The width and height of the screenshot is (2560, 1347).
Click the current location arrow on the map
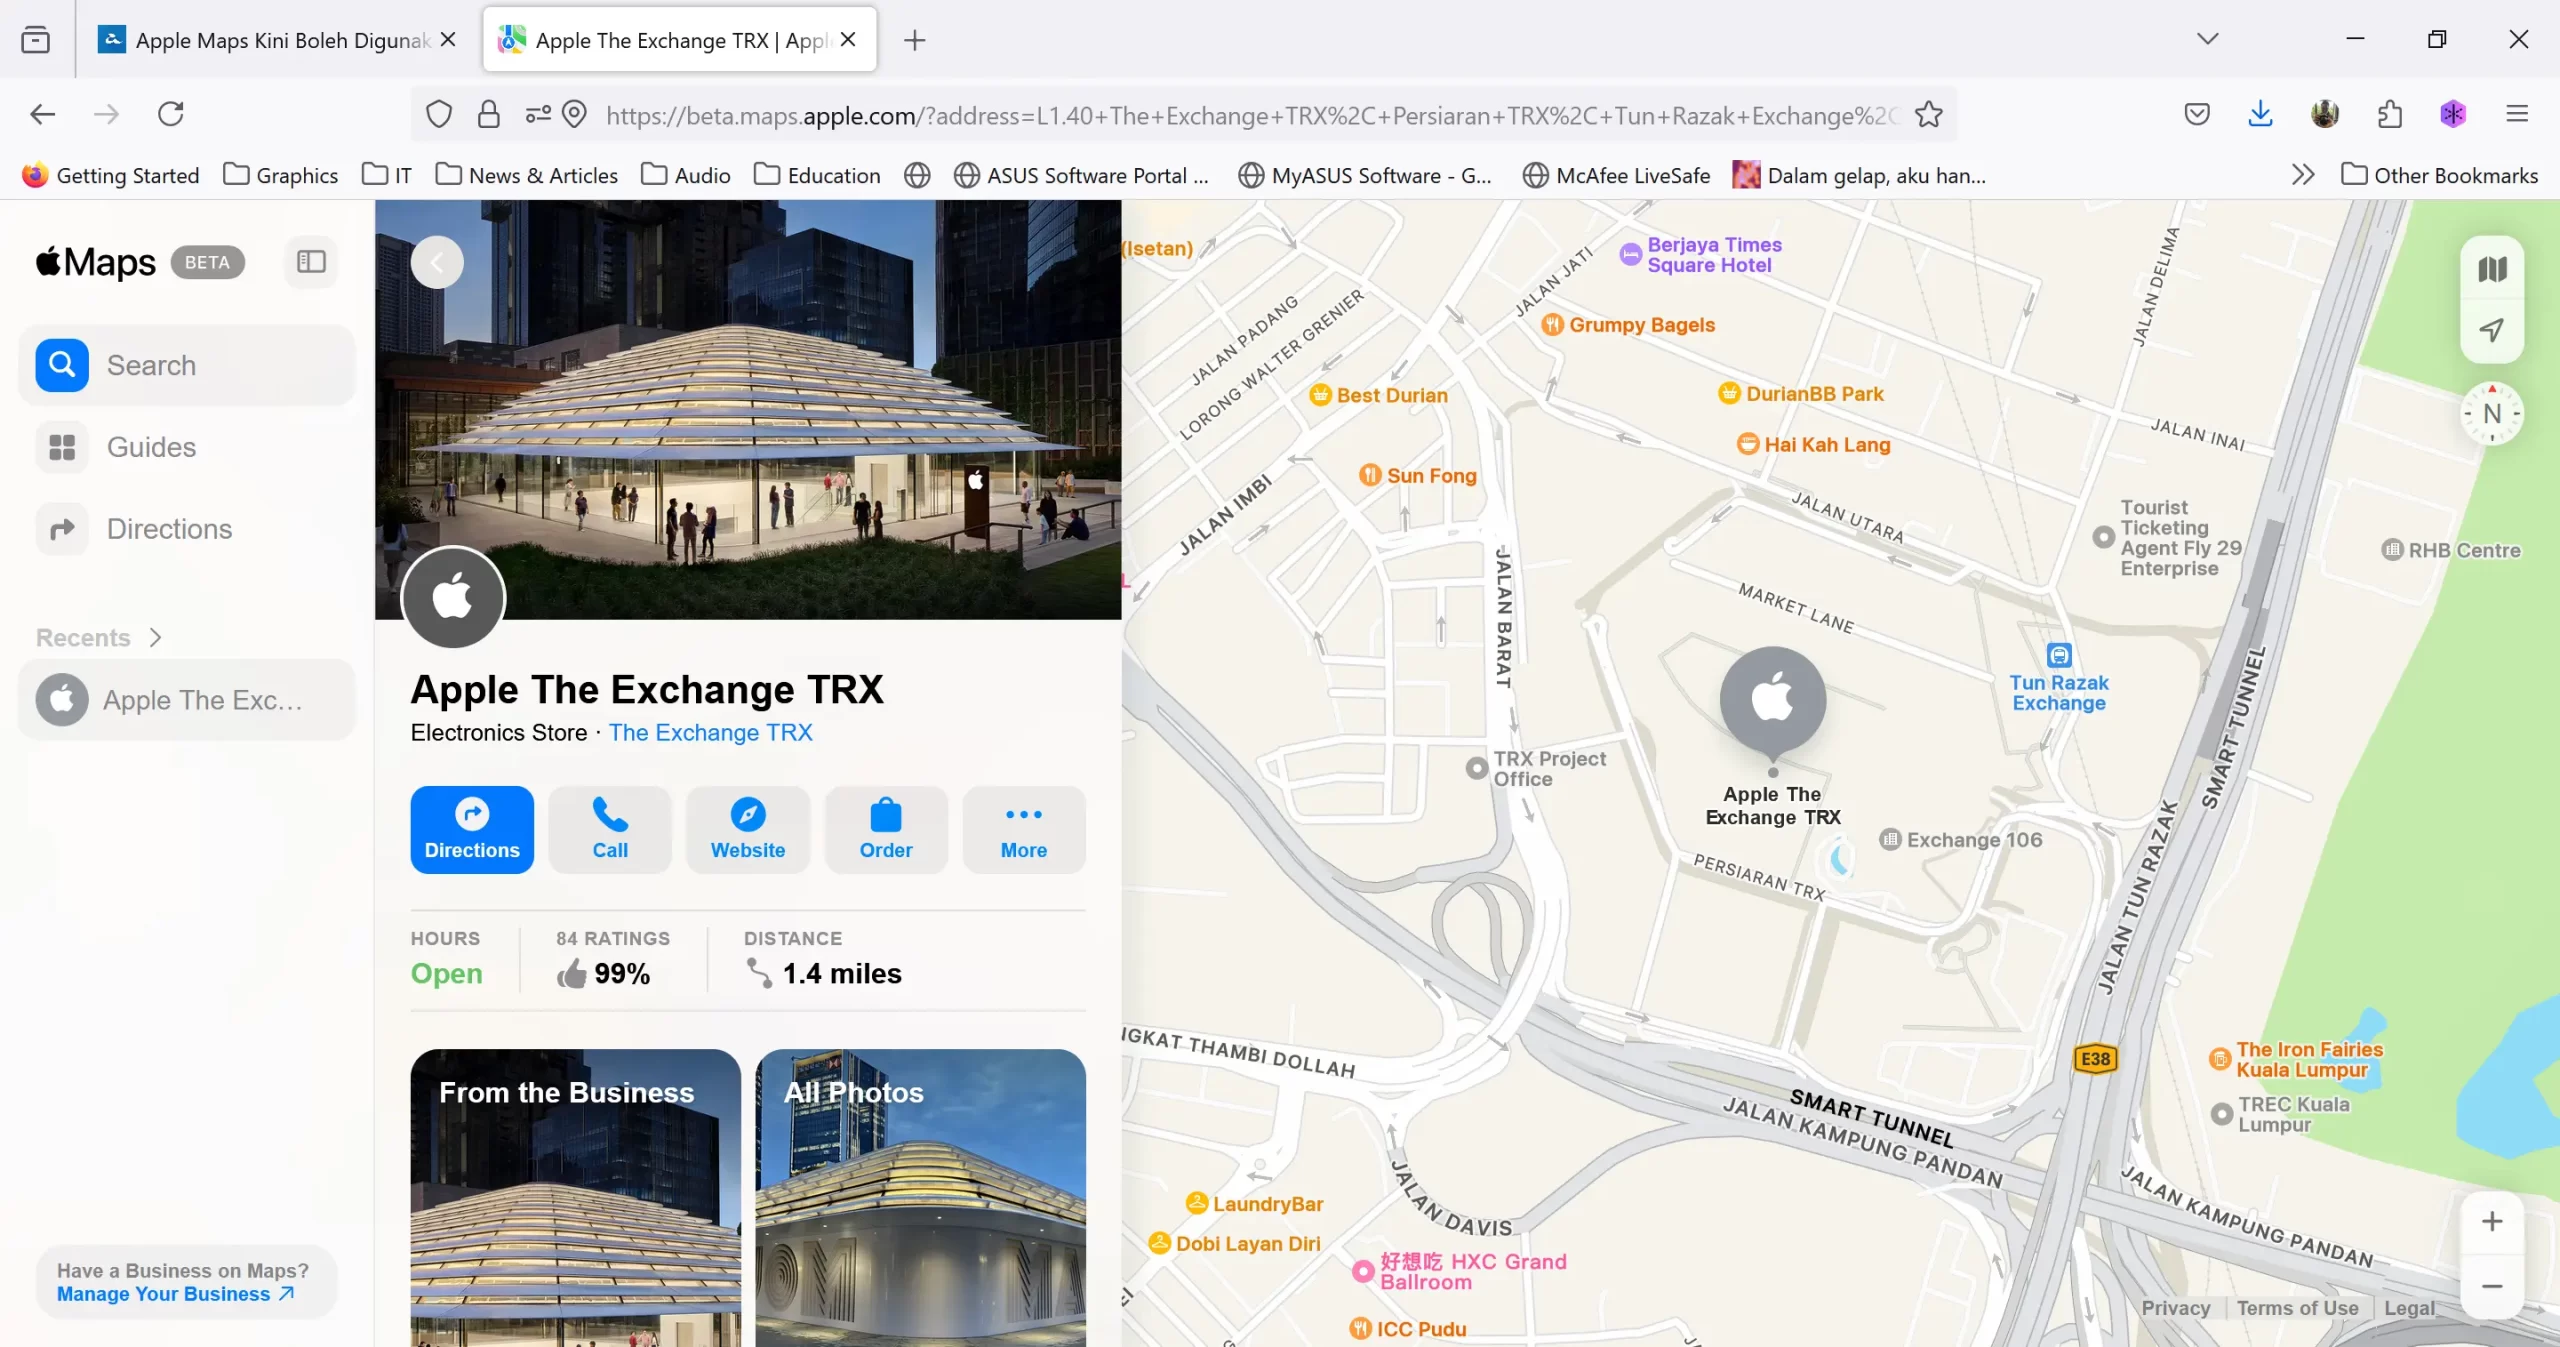click(x=2491, y=330)
